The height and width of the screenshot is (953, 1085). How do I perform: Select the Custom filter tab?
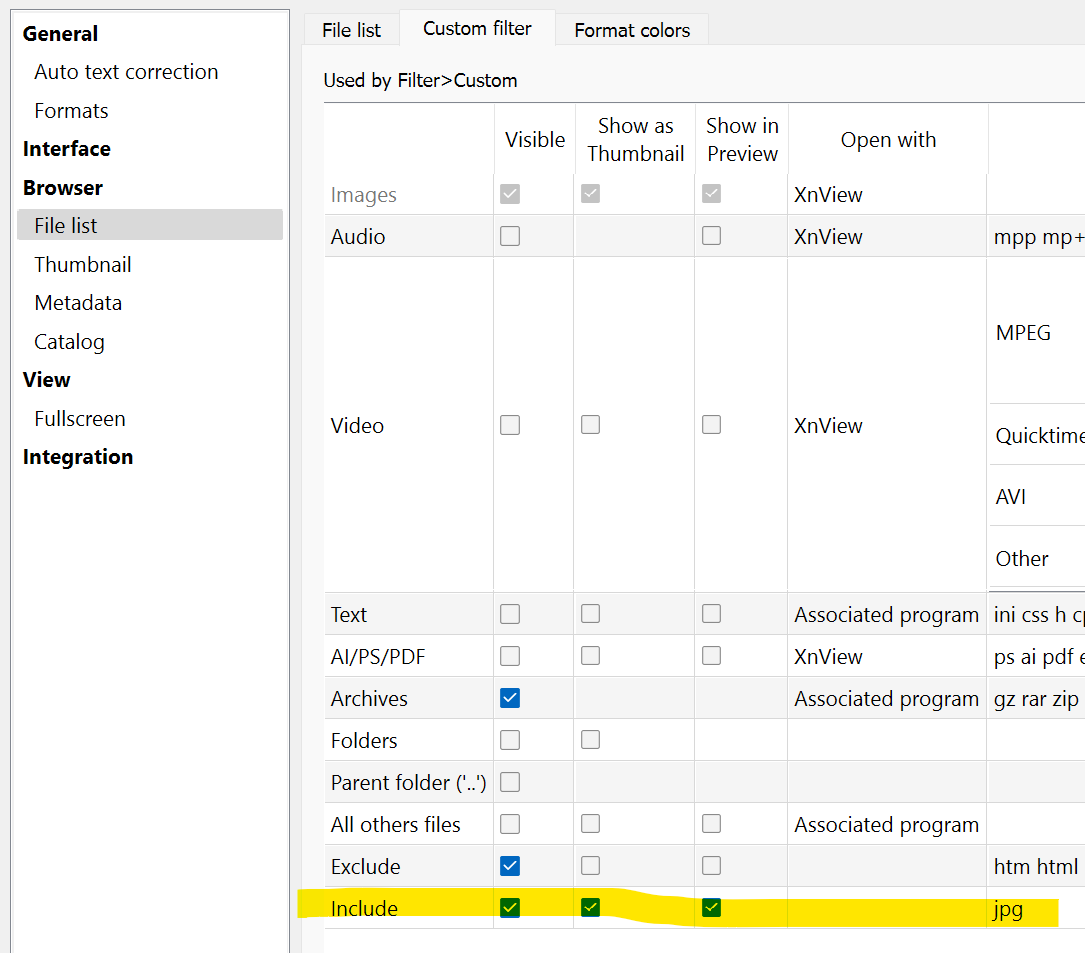tap(477, 28)
